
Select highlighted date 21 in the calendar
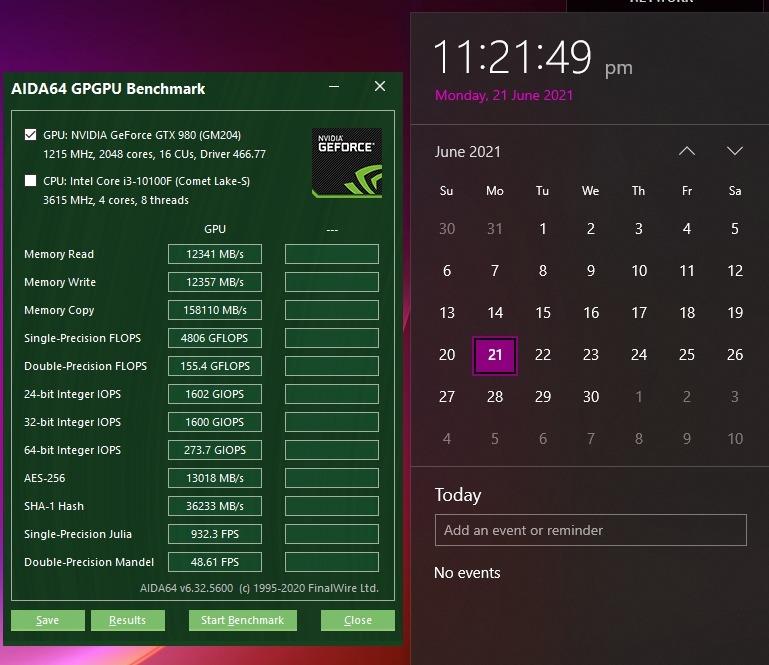click(495, 355)
